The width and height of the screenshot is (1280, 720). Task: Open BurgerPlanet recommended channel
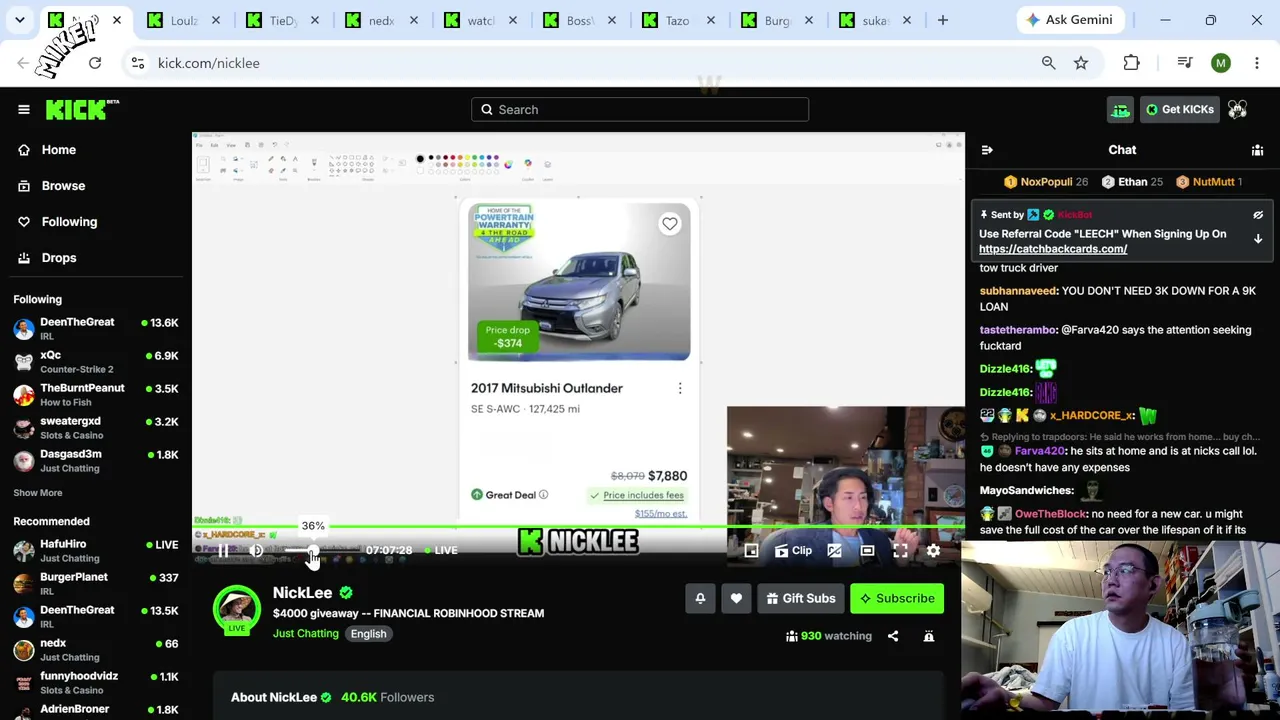tap(96, 584)
